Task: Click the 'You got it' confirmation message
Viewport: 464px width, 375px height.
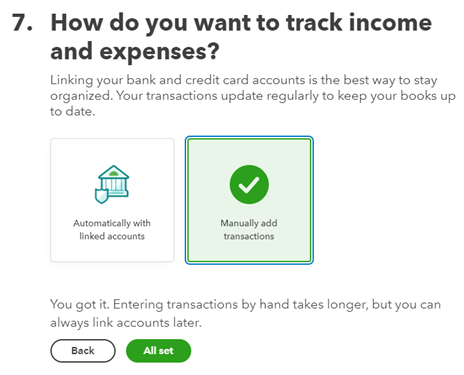Action: pyautogui.click(x=245, y=313)
